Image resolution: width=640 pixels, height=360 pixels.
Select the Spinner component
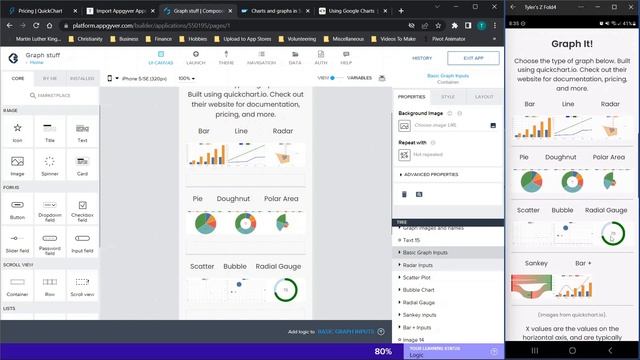pos(50,166)
